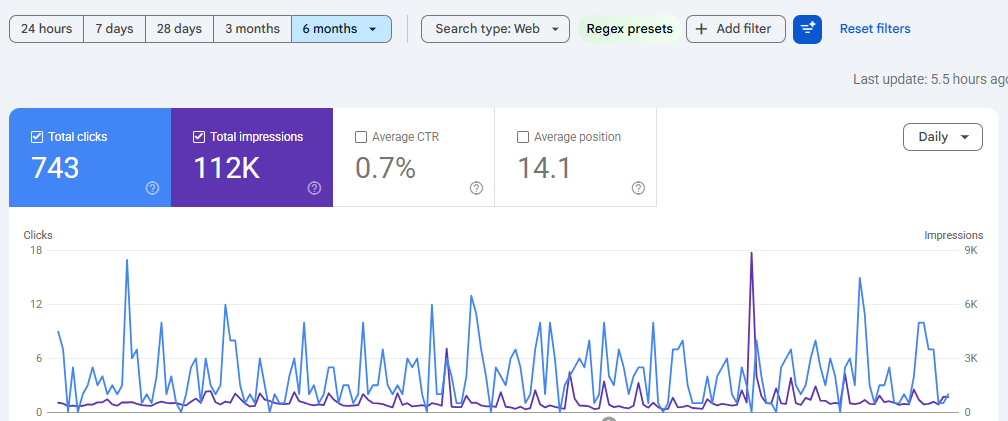Select the 7 days date range
The width and height of the screenshot is (1008, 421).
(x=114, y=29)
